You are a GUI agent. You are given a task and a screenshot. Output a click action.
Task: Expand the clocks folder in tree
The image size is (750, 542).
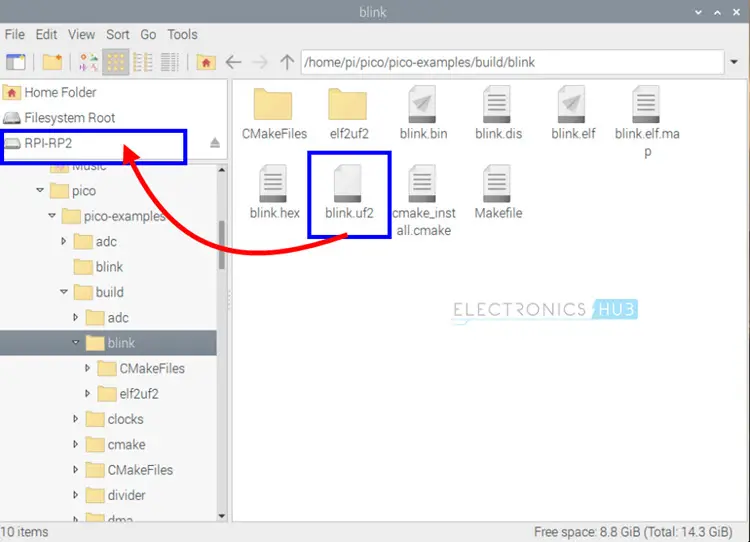[76, 419]
